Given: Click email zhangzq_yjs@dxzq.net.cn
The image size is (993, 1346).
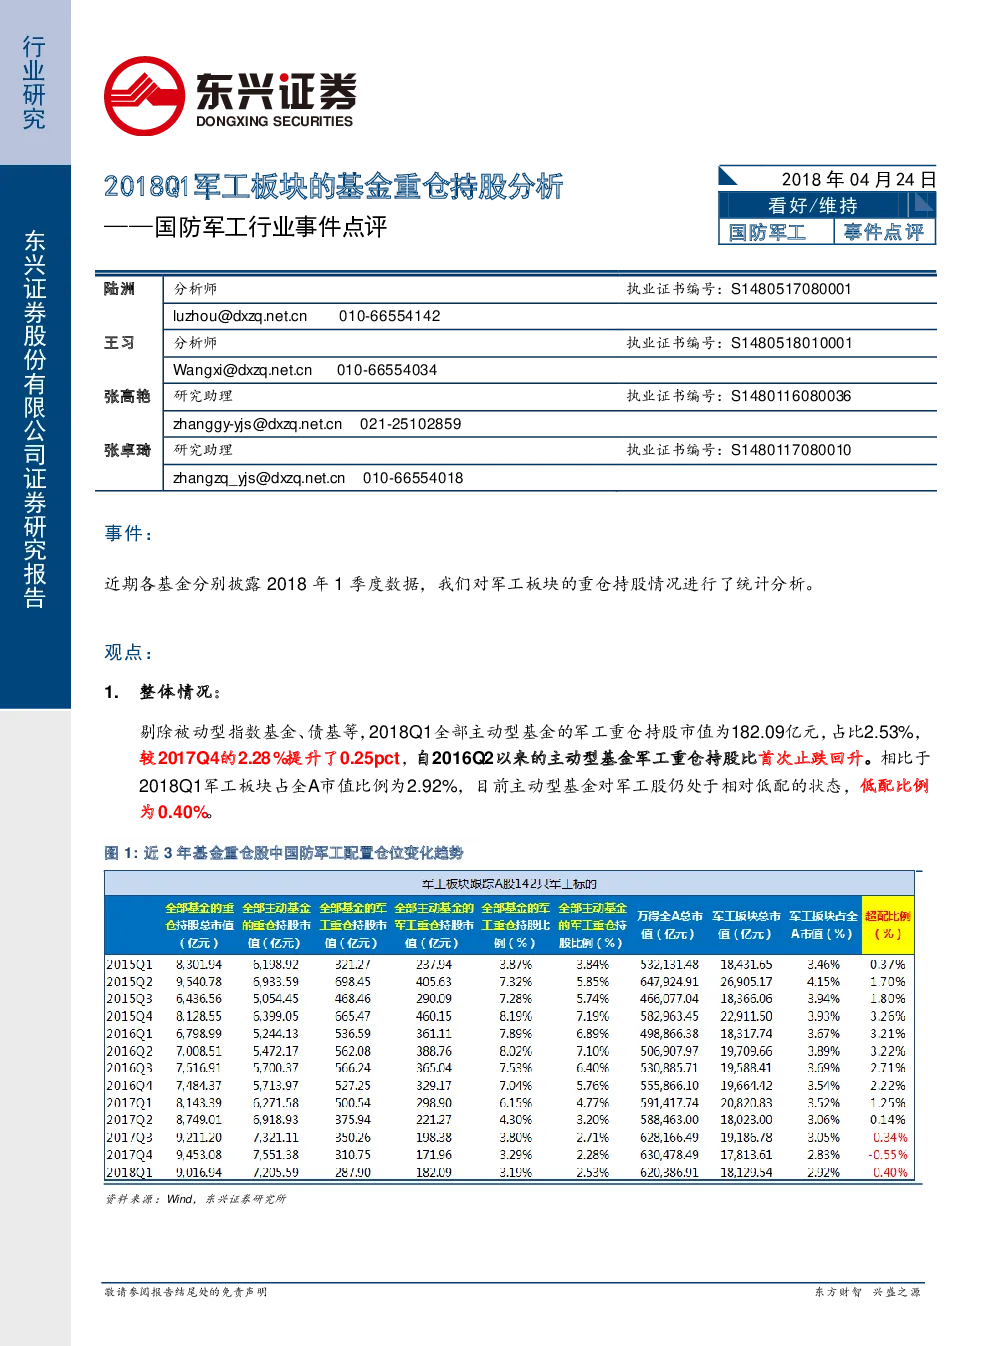Looking at the screenshot, I should pyautogui.click(x=259, y=478).
